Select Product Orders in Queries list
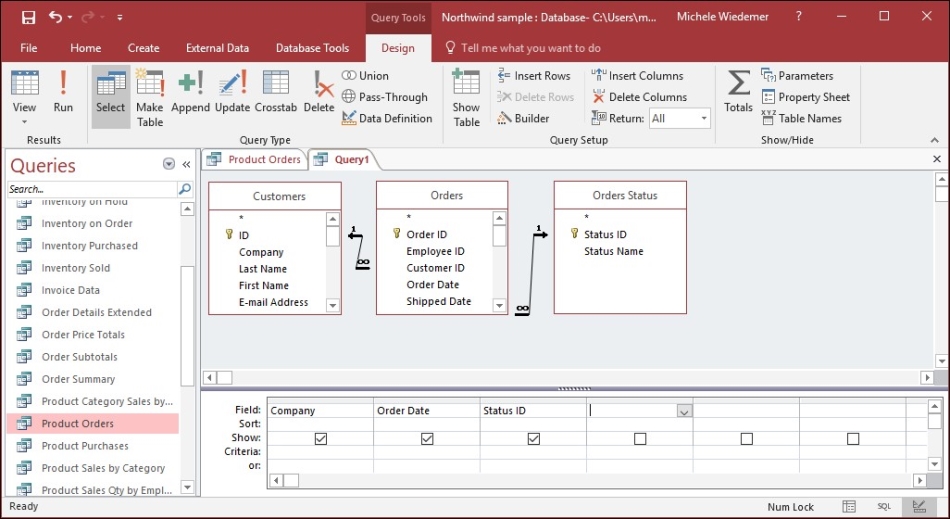 93,423
